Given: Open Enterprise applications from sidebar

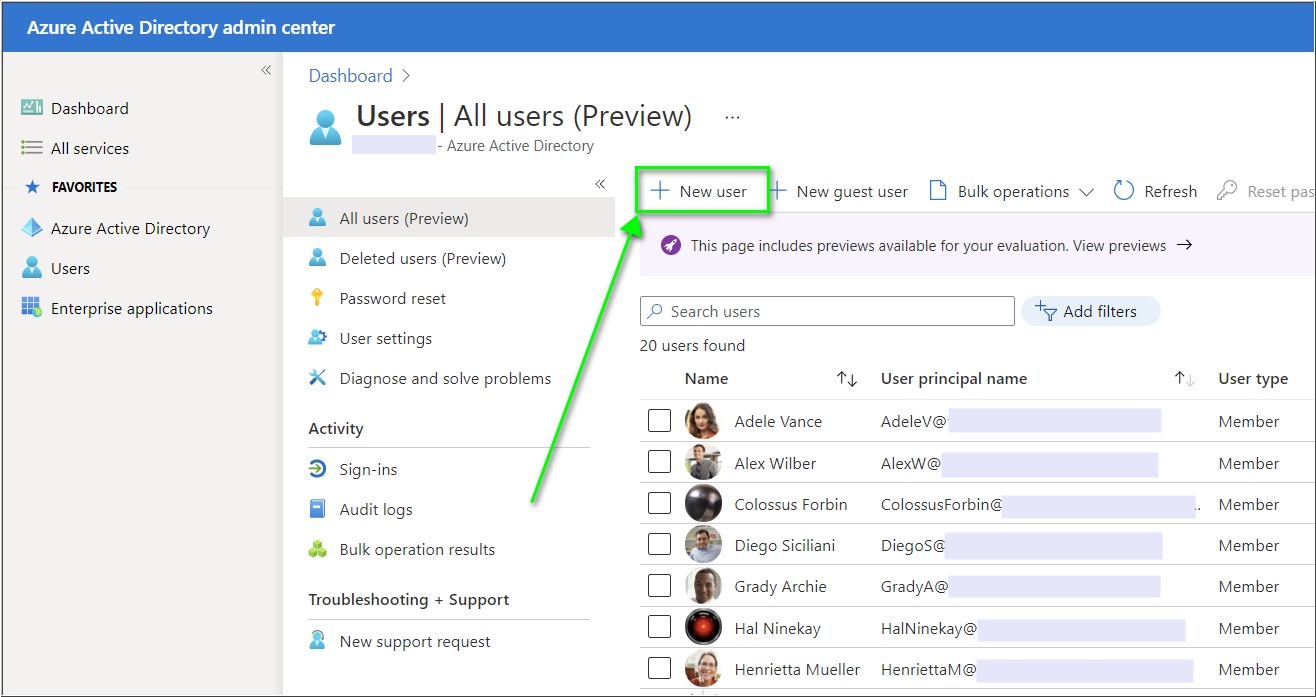Looking at the screenshot, I should (x=132, y=308).
